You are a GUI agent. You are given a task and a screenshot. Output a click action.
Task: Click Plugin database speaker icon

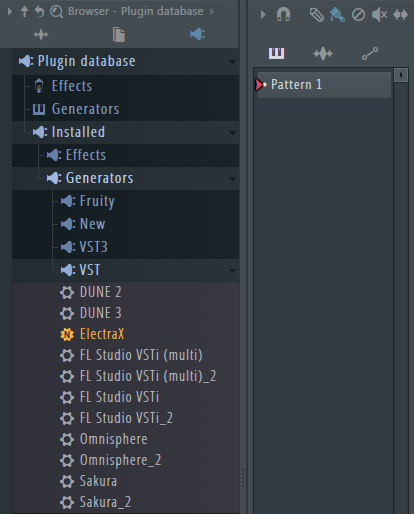click(x=26, y=61)
